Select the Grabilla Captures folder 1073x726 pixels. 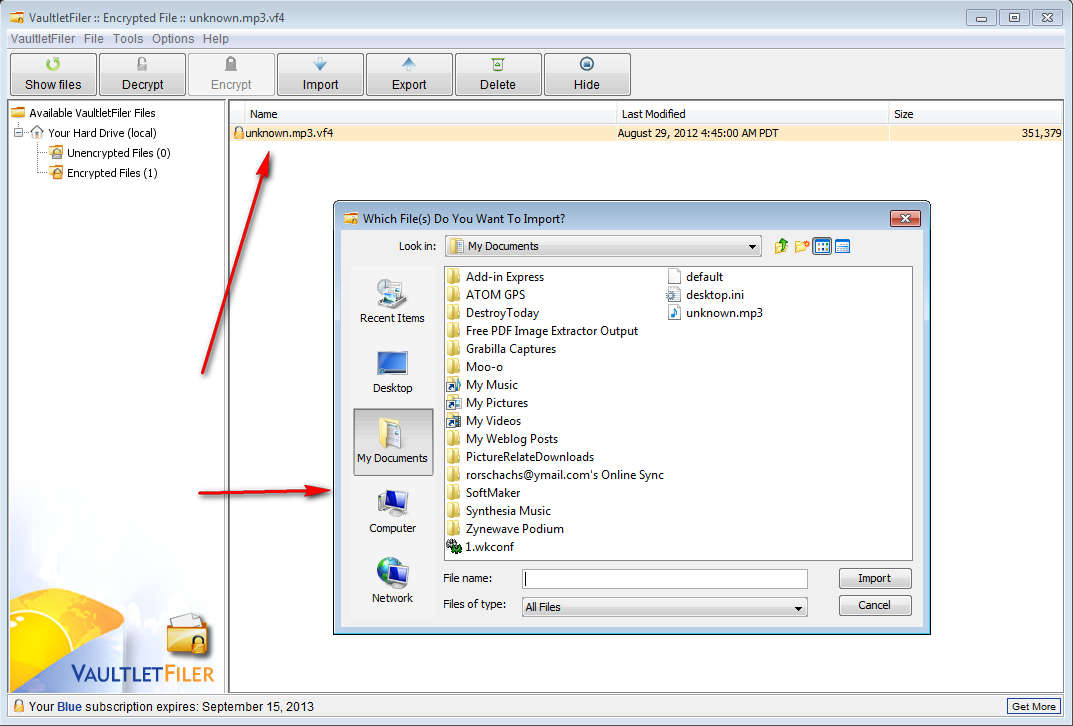[502, 349]
